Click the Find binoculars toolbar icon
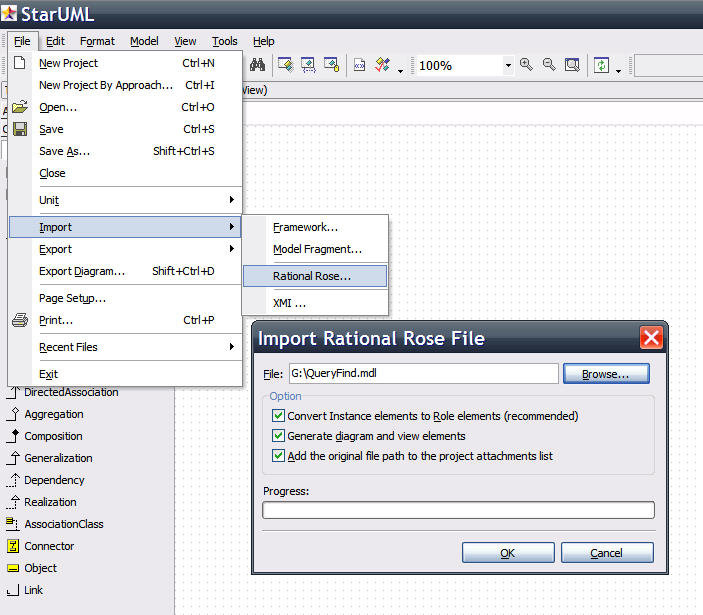The image size is (703, 615). click(x=257, y=65)
